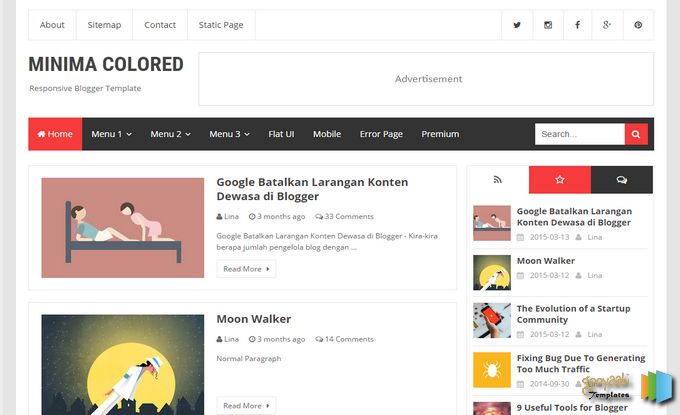Expand the Menu 2 dropdown
Screen dimensions: 680x415
click(170, 134)
